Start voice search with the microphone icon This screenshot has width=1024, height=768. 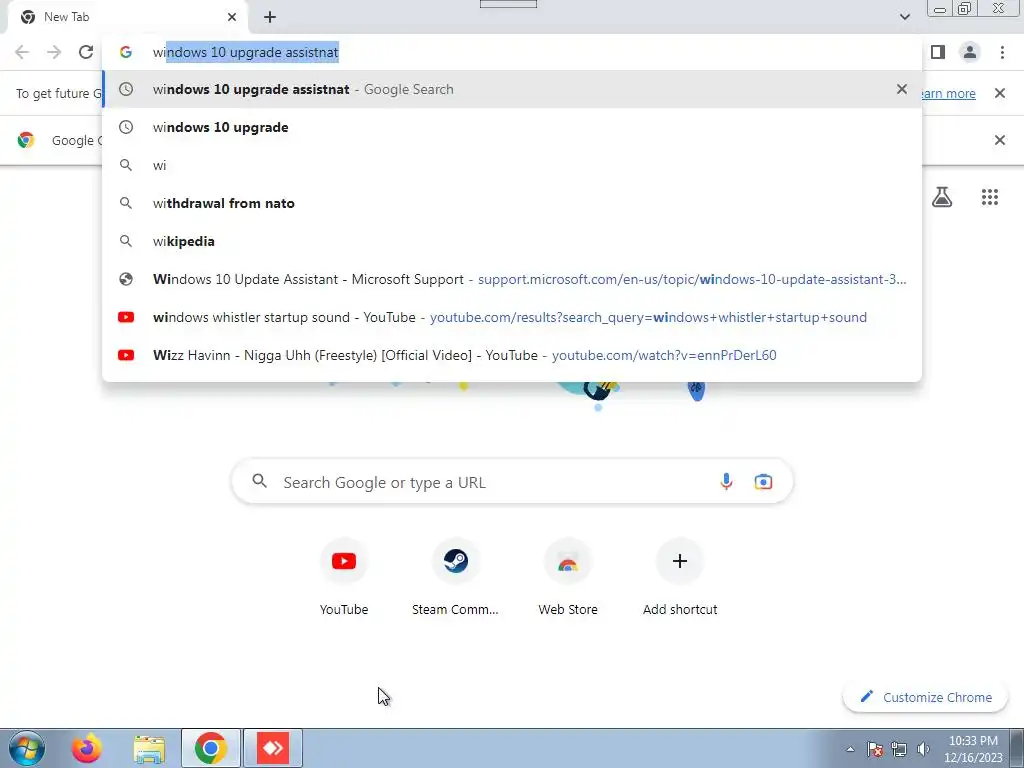coord(726,482)
